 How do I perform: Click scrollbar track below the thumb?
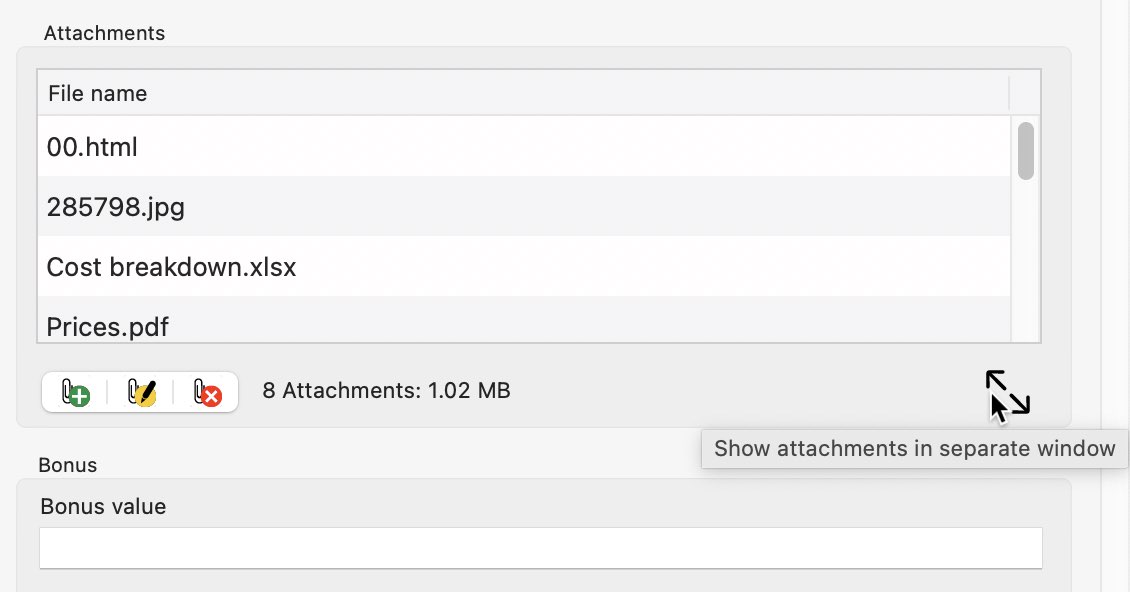[1026, 261]
